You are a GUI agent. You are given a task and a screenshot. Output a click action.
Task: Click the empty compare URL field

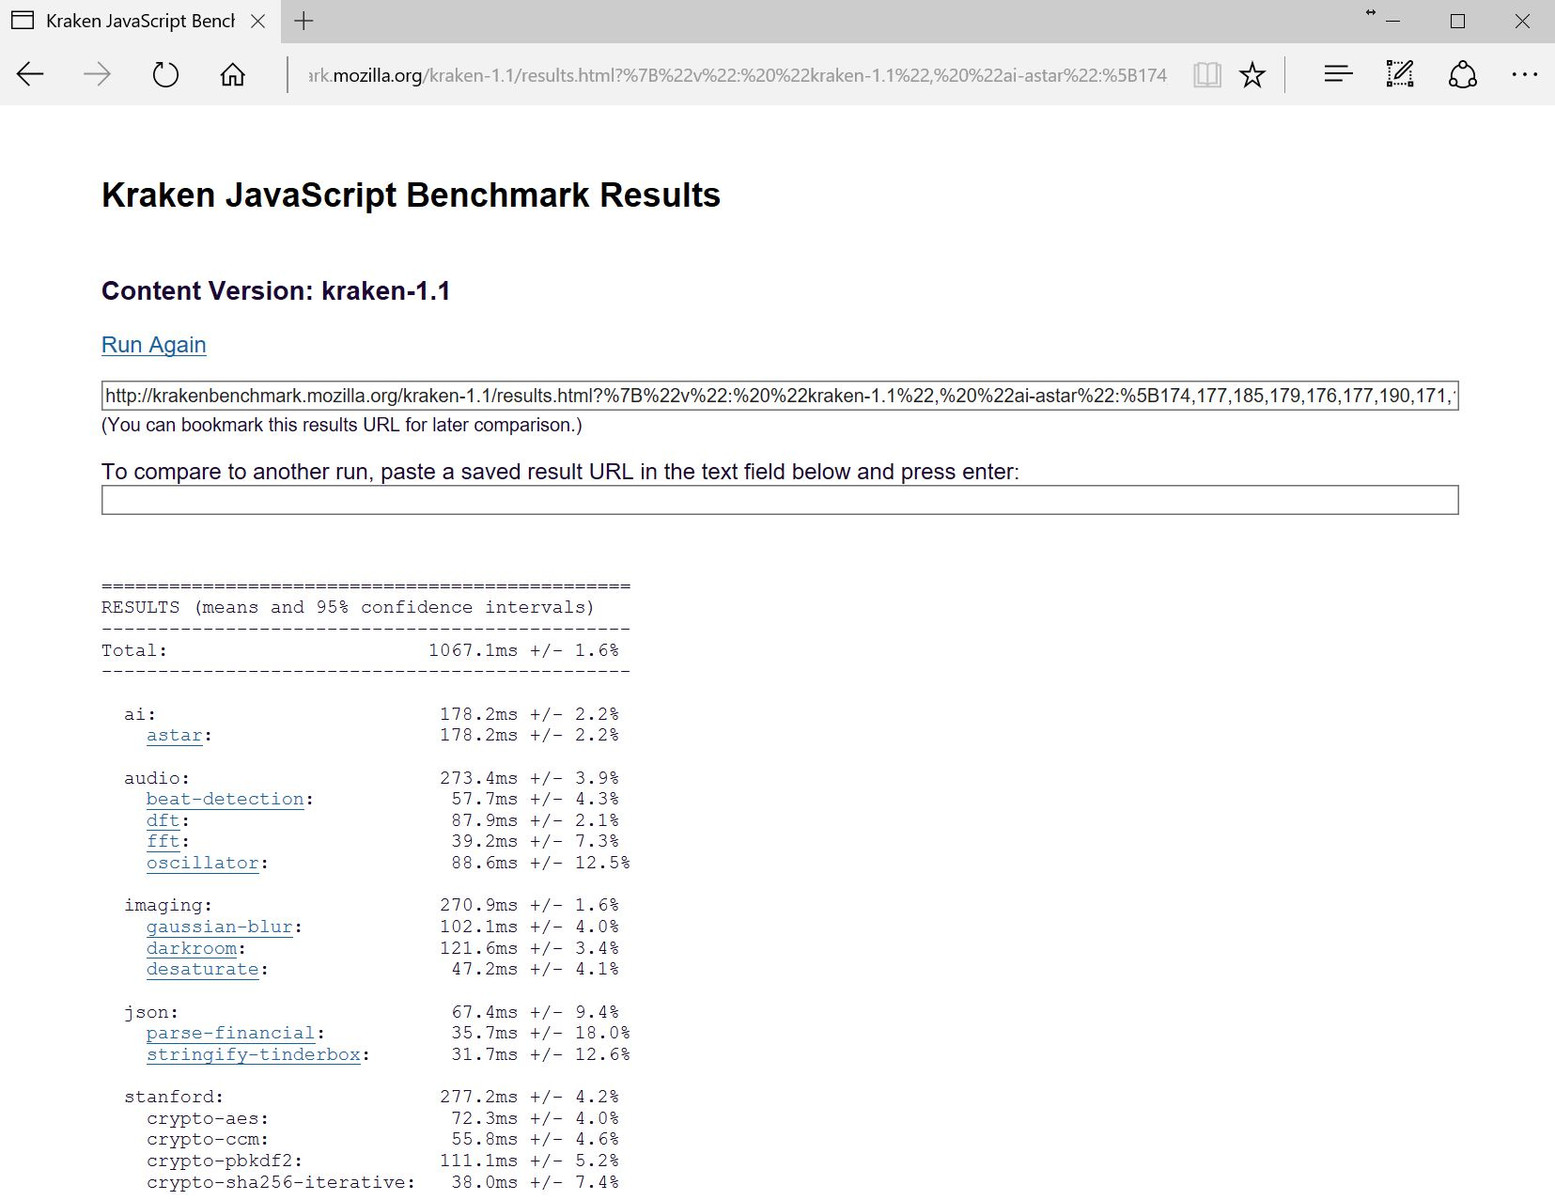pos(780,500)
